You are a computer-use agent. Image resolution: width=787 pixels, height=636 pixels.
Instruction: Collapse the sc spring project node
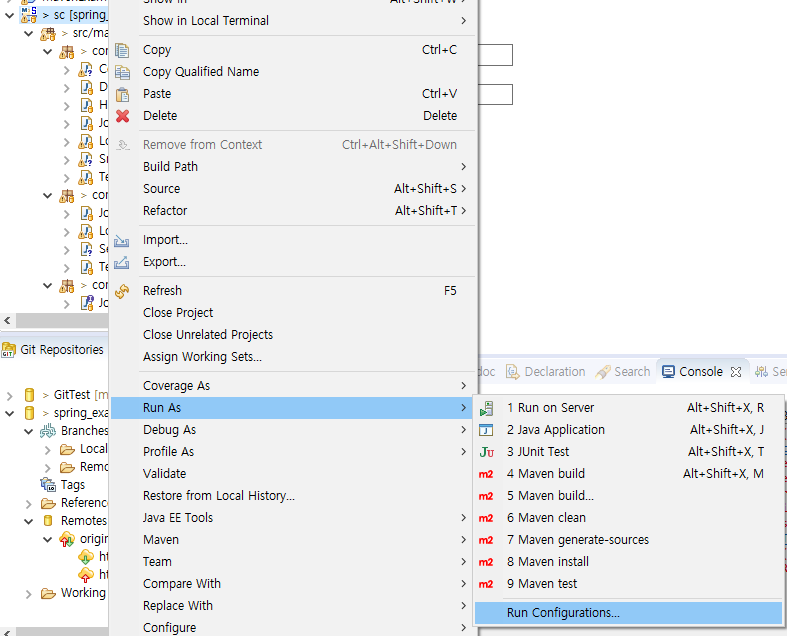pos(9,16)
